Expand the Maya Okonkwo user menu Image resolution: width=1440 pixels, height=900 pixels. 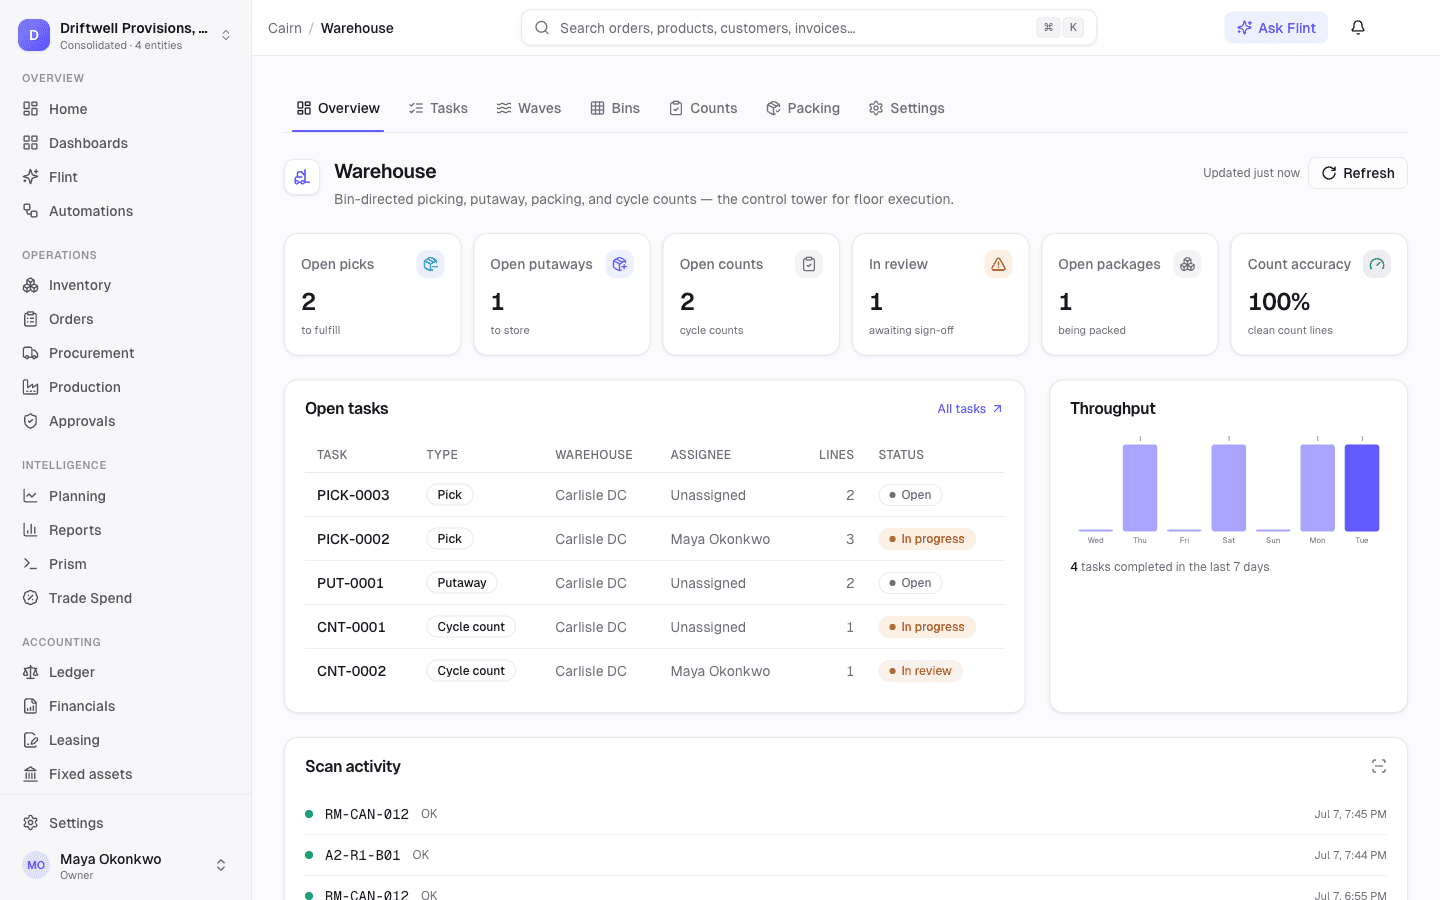coord(125,865)
